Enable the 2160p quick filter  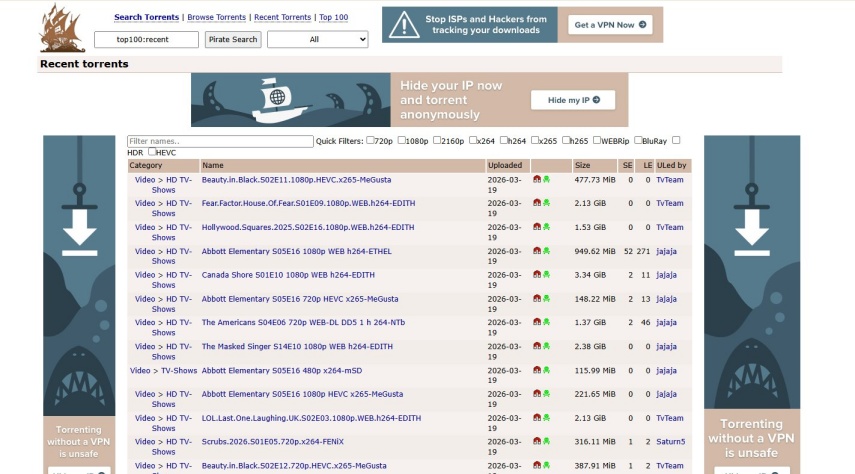pyautogui.click(x=437, y=140)
